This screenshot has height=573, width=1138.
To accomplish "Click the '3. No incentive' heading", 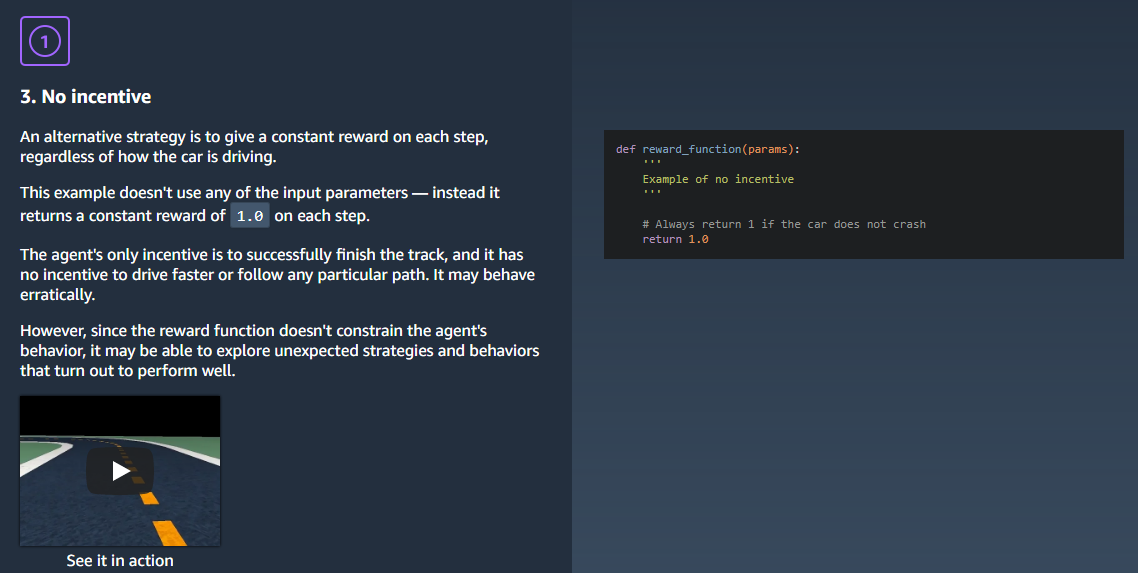I will pyautogui.click(x=86, y=96).
